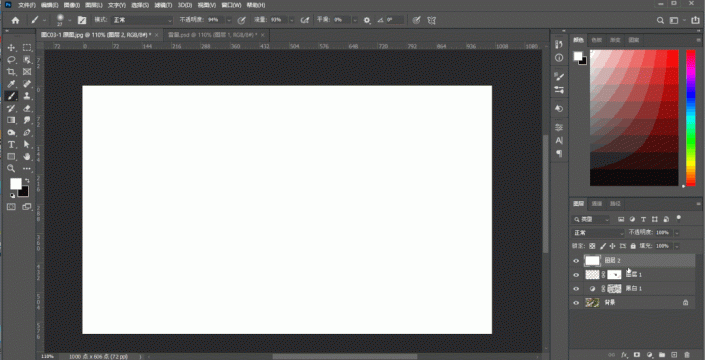Toggle lock transparent pixels
Screen dimensions: 705x360
click(x=592, y=246)
